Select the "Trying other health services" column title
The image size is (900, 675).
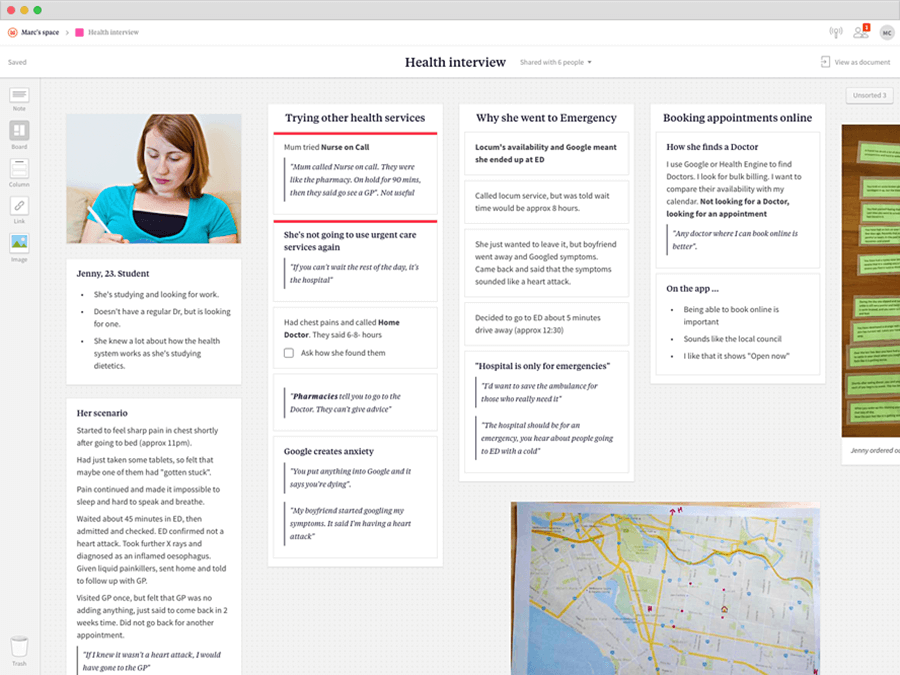pyautogui.click(x=355, y=118)
